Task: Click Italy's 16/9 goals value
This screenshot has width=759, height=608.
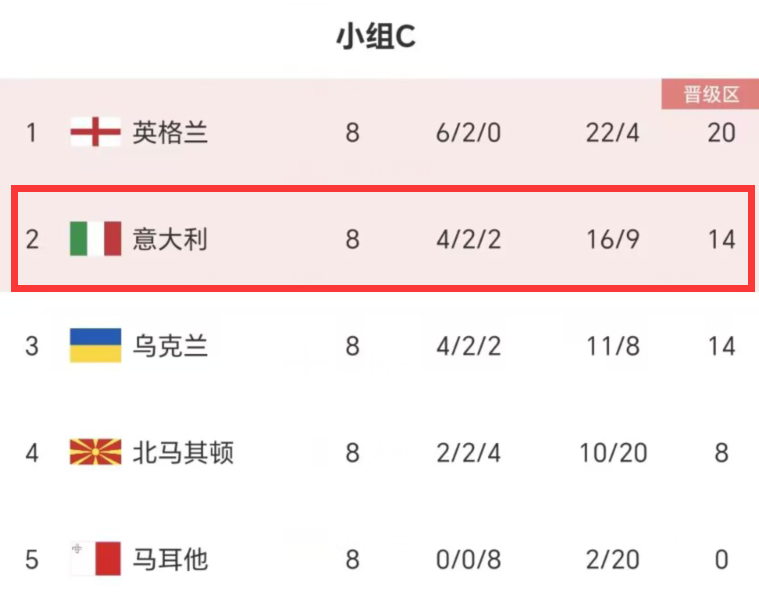Action: (x=612, y=239)
